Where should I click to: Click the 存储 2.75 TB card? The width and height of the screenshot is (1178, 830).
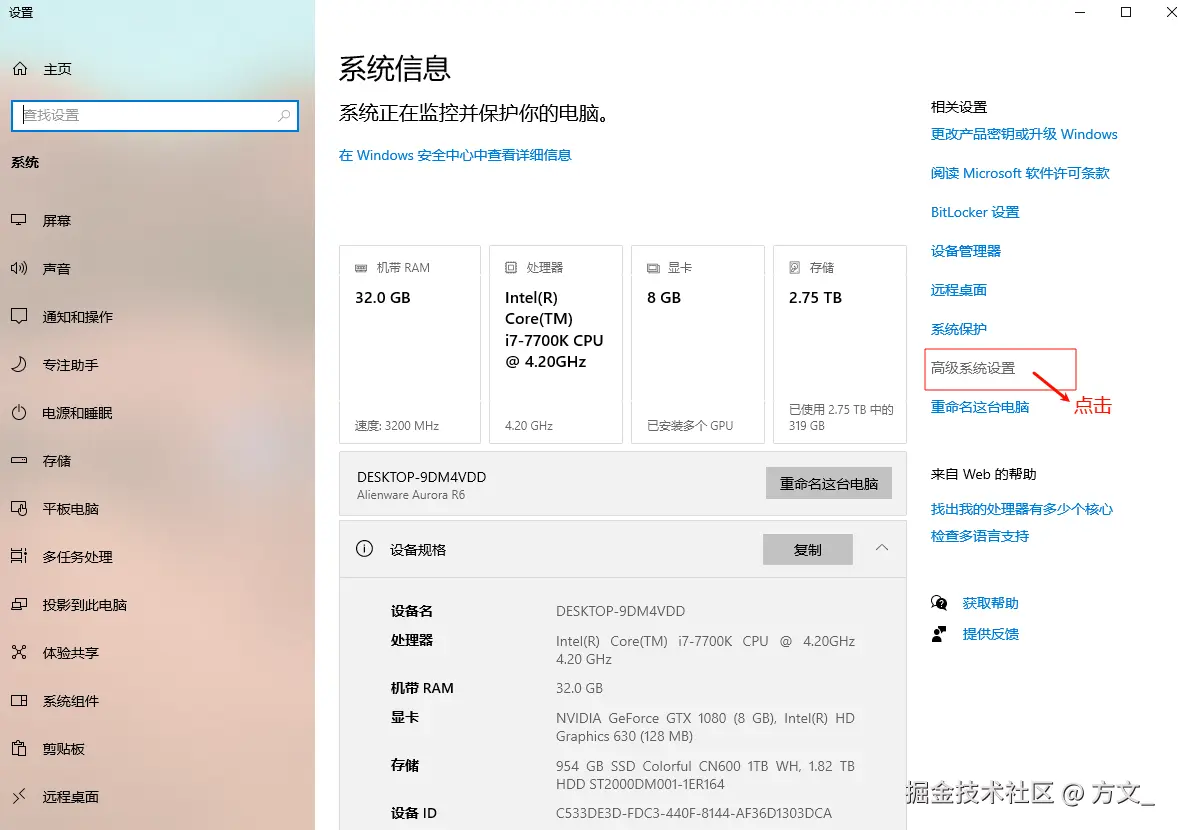click(x=840, y=344)
